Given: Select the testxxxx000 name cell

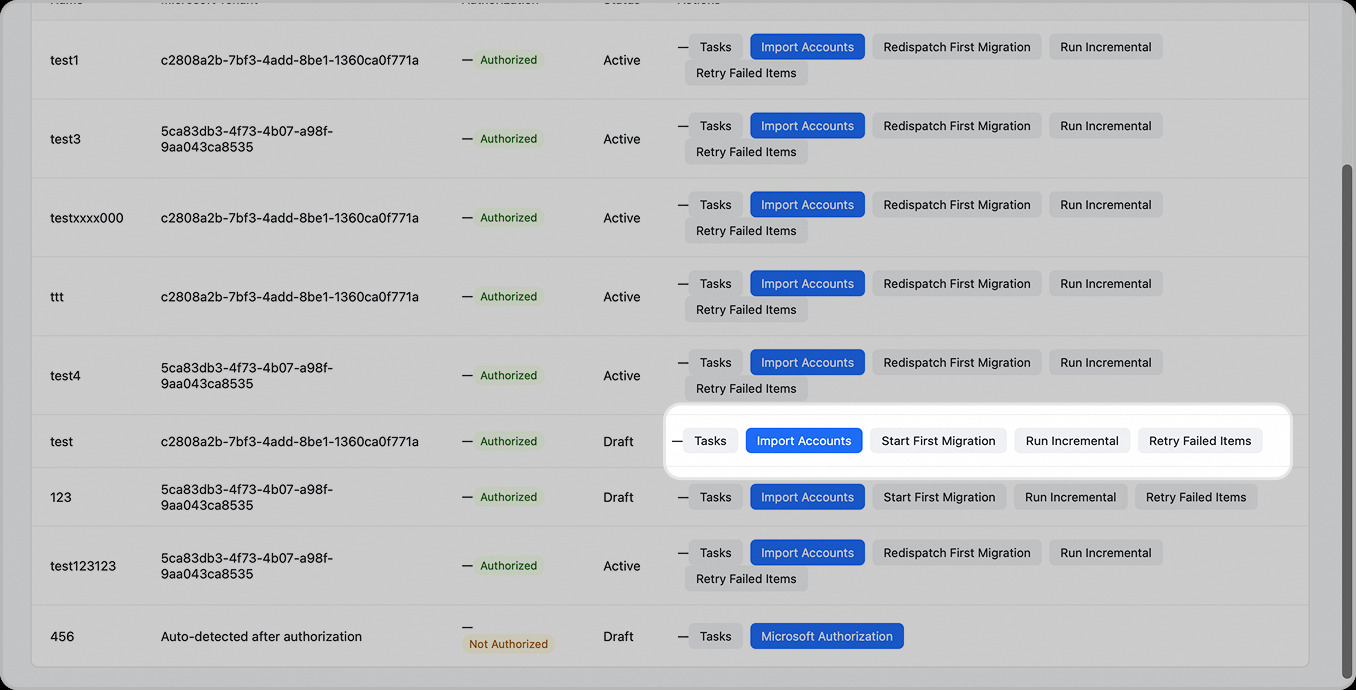Looking at the screenshot, I should coord(87,218).
